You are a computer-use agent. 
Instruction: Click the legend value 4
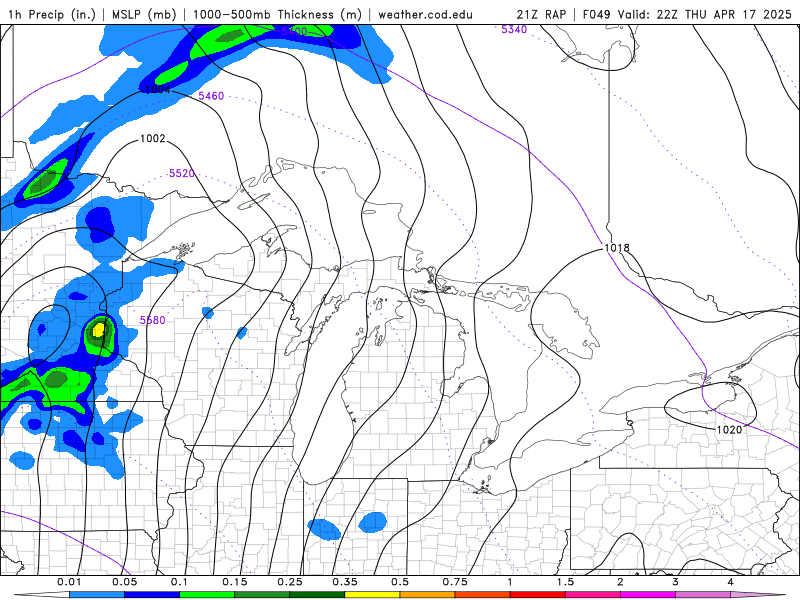click(x=730, y=582)
